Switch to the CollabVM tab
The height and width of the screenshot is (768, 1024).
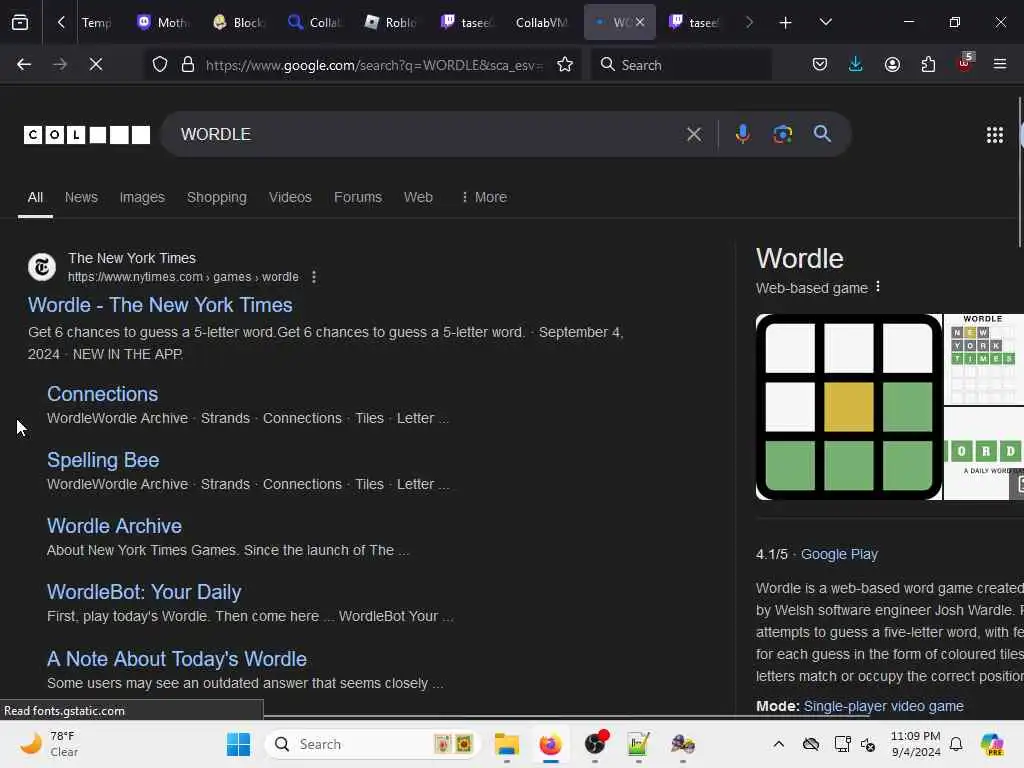click(x=541, y=23)
